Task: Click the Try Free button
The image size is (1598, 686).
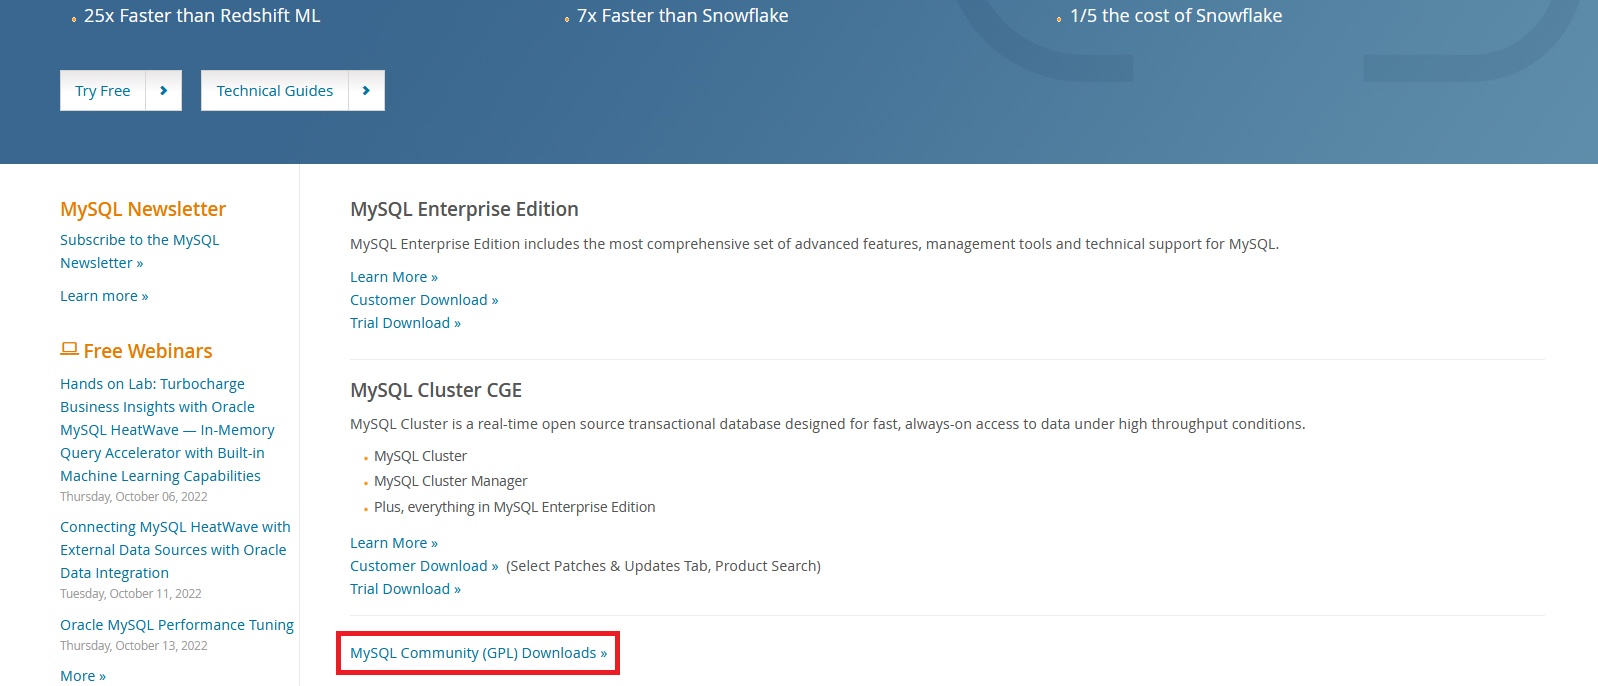Action: click(x=121, y=90)
